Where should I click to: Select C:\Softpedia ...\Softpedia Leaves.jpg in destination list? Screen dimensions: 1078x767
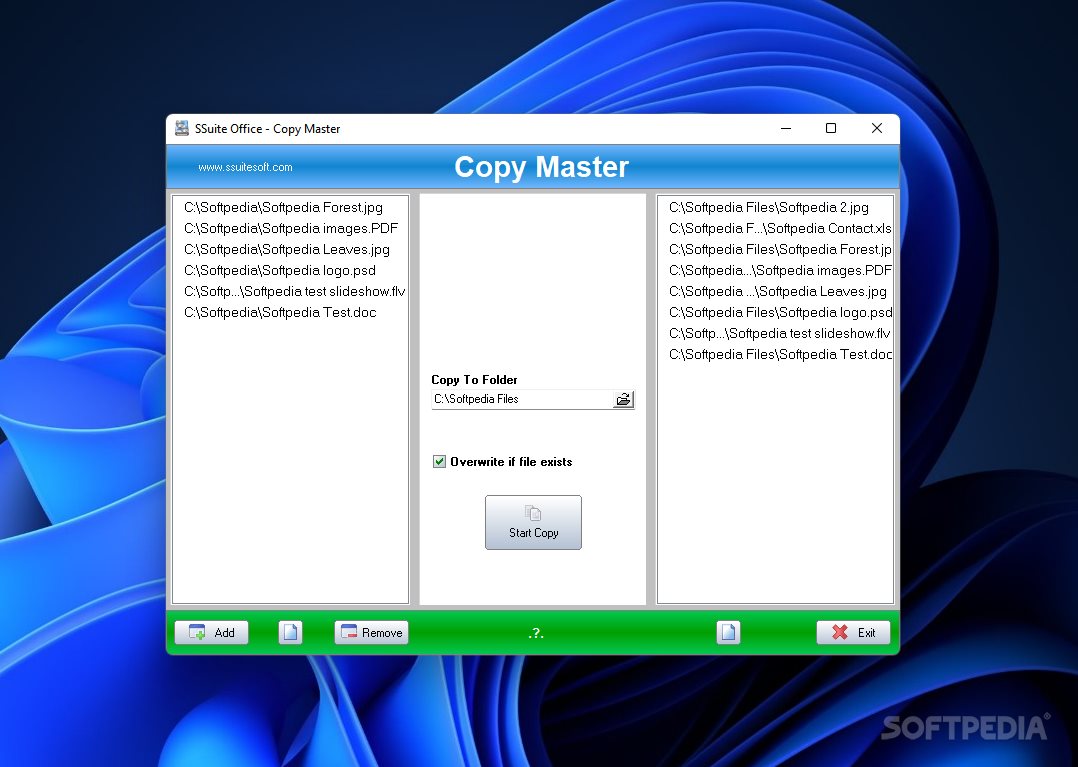coord(778,291)
